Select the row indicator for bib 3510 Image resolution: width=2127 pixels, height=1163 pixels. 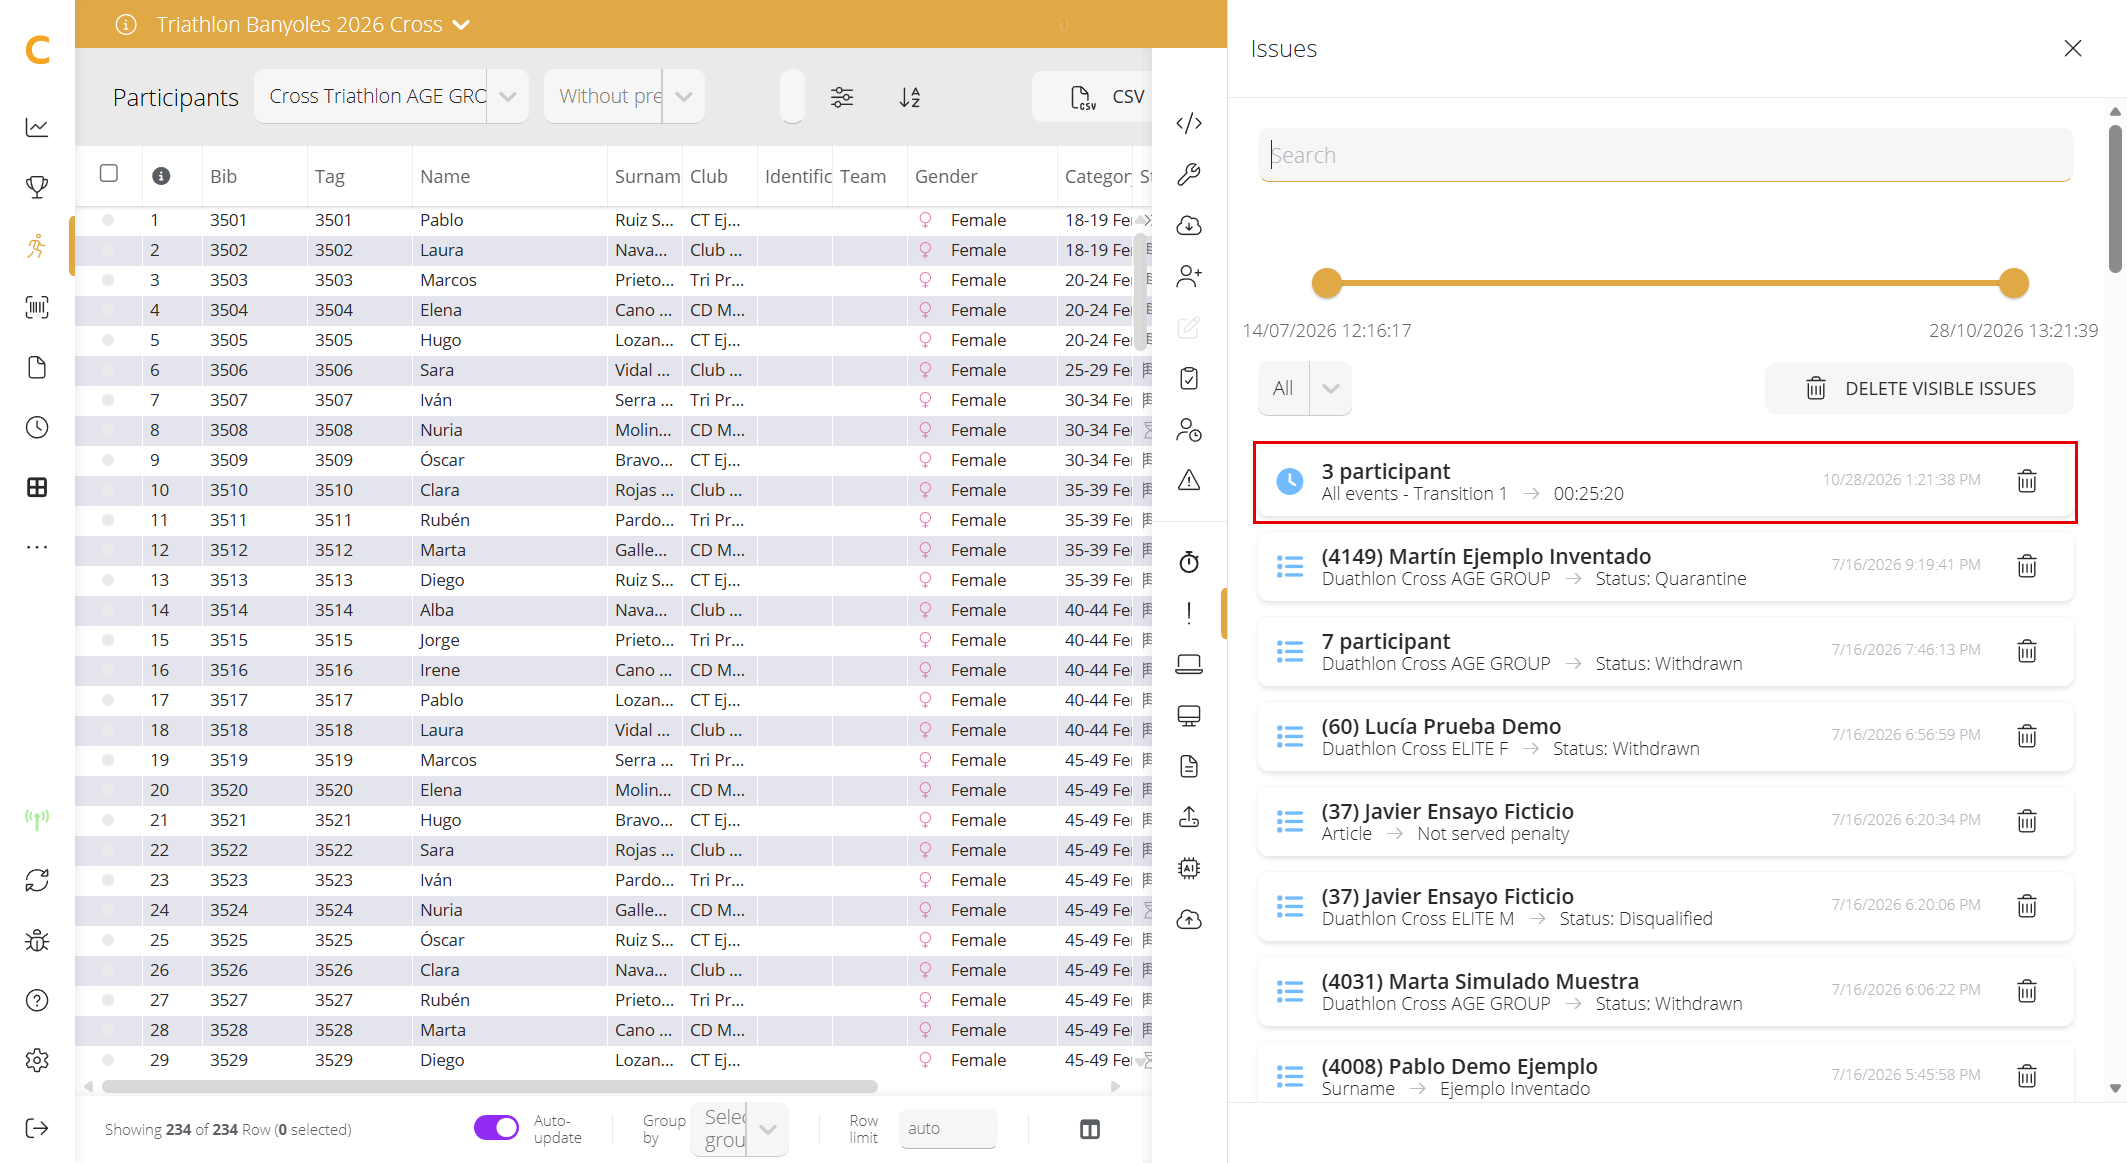[x=108, y=490]
